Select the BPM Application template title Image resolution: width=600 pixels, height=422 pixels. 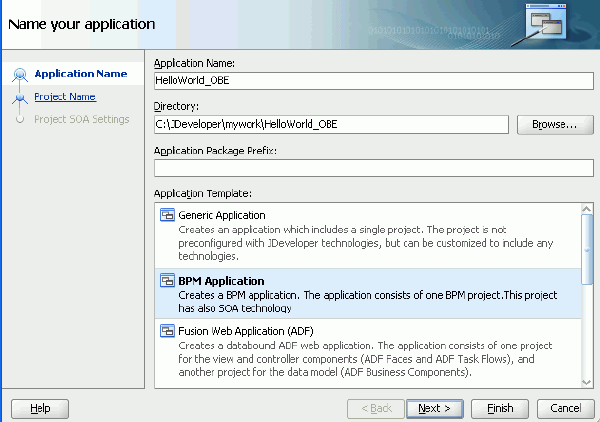(221, 281)
